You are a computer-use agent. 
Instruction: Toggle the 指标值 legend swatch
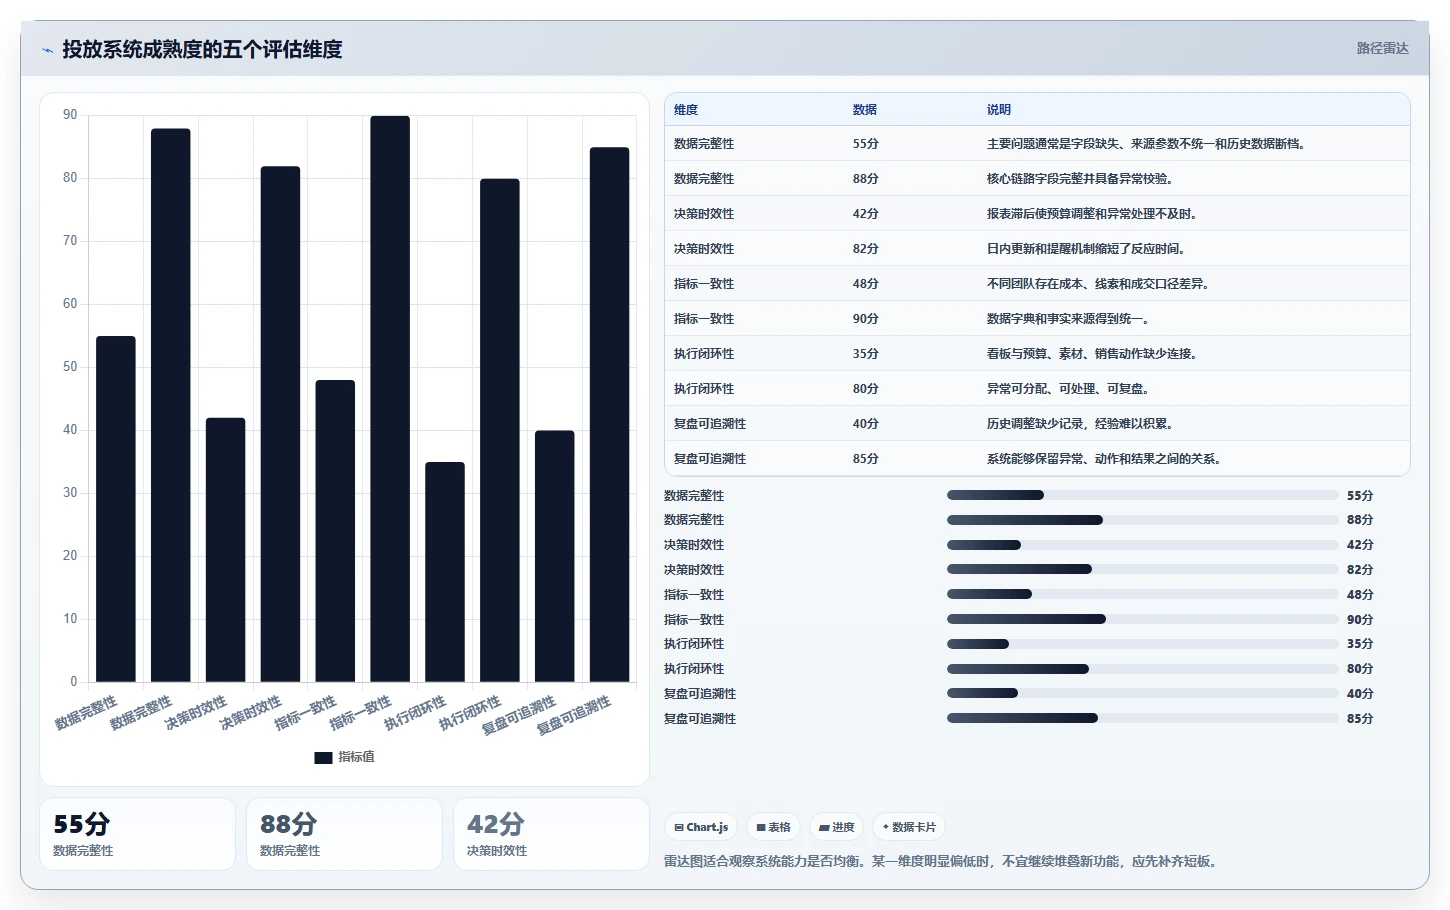tap(323, 757)
